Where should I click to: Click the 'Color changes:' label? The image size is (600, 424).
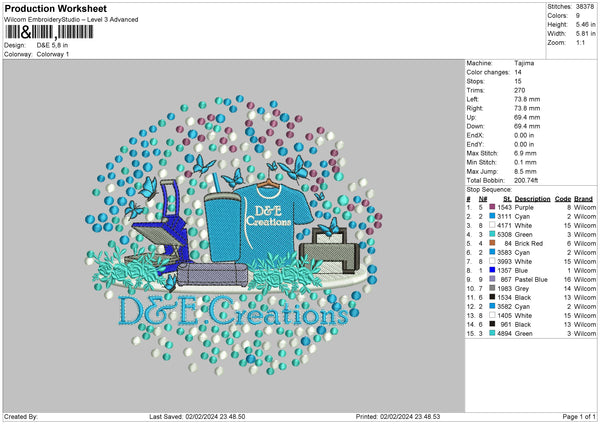point(488,72)
